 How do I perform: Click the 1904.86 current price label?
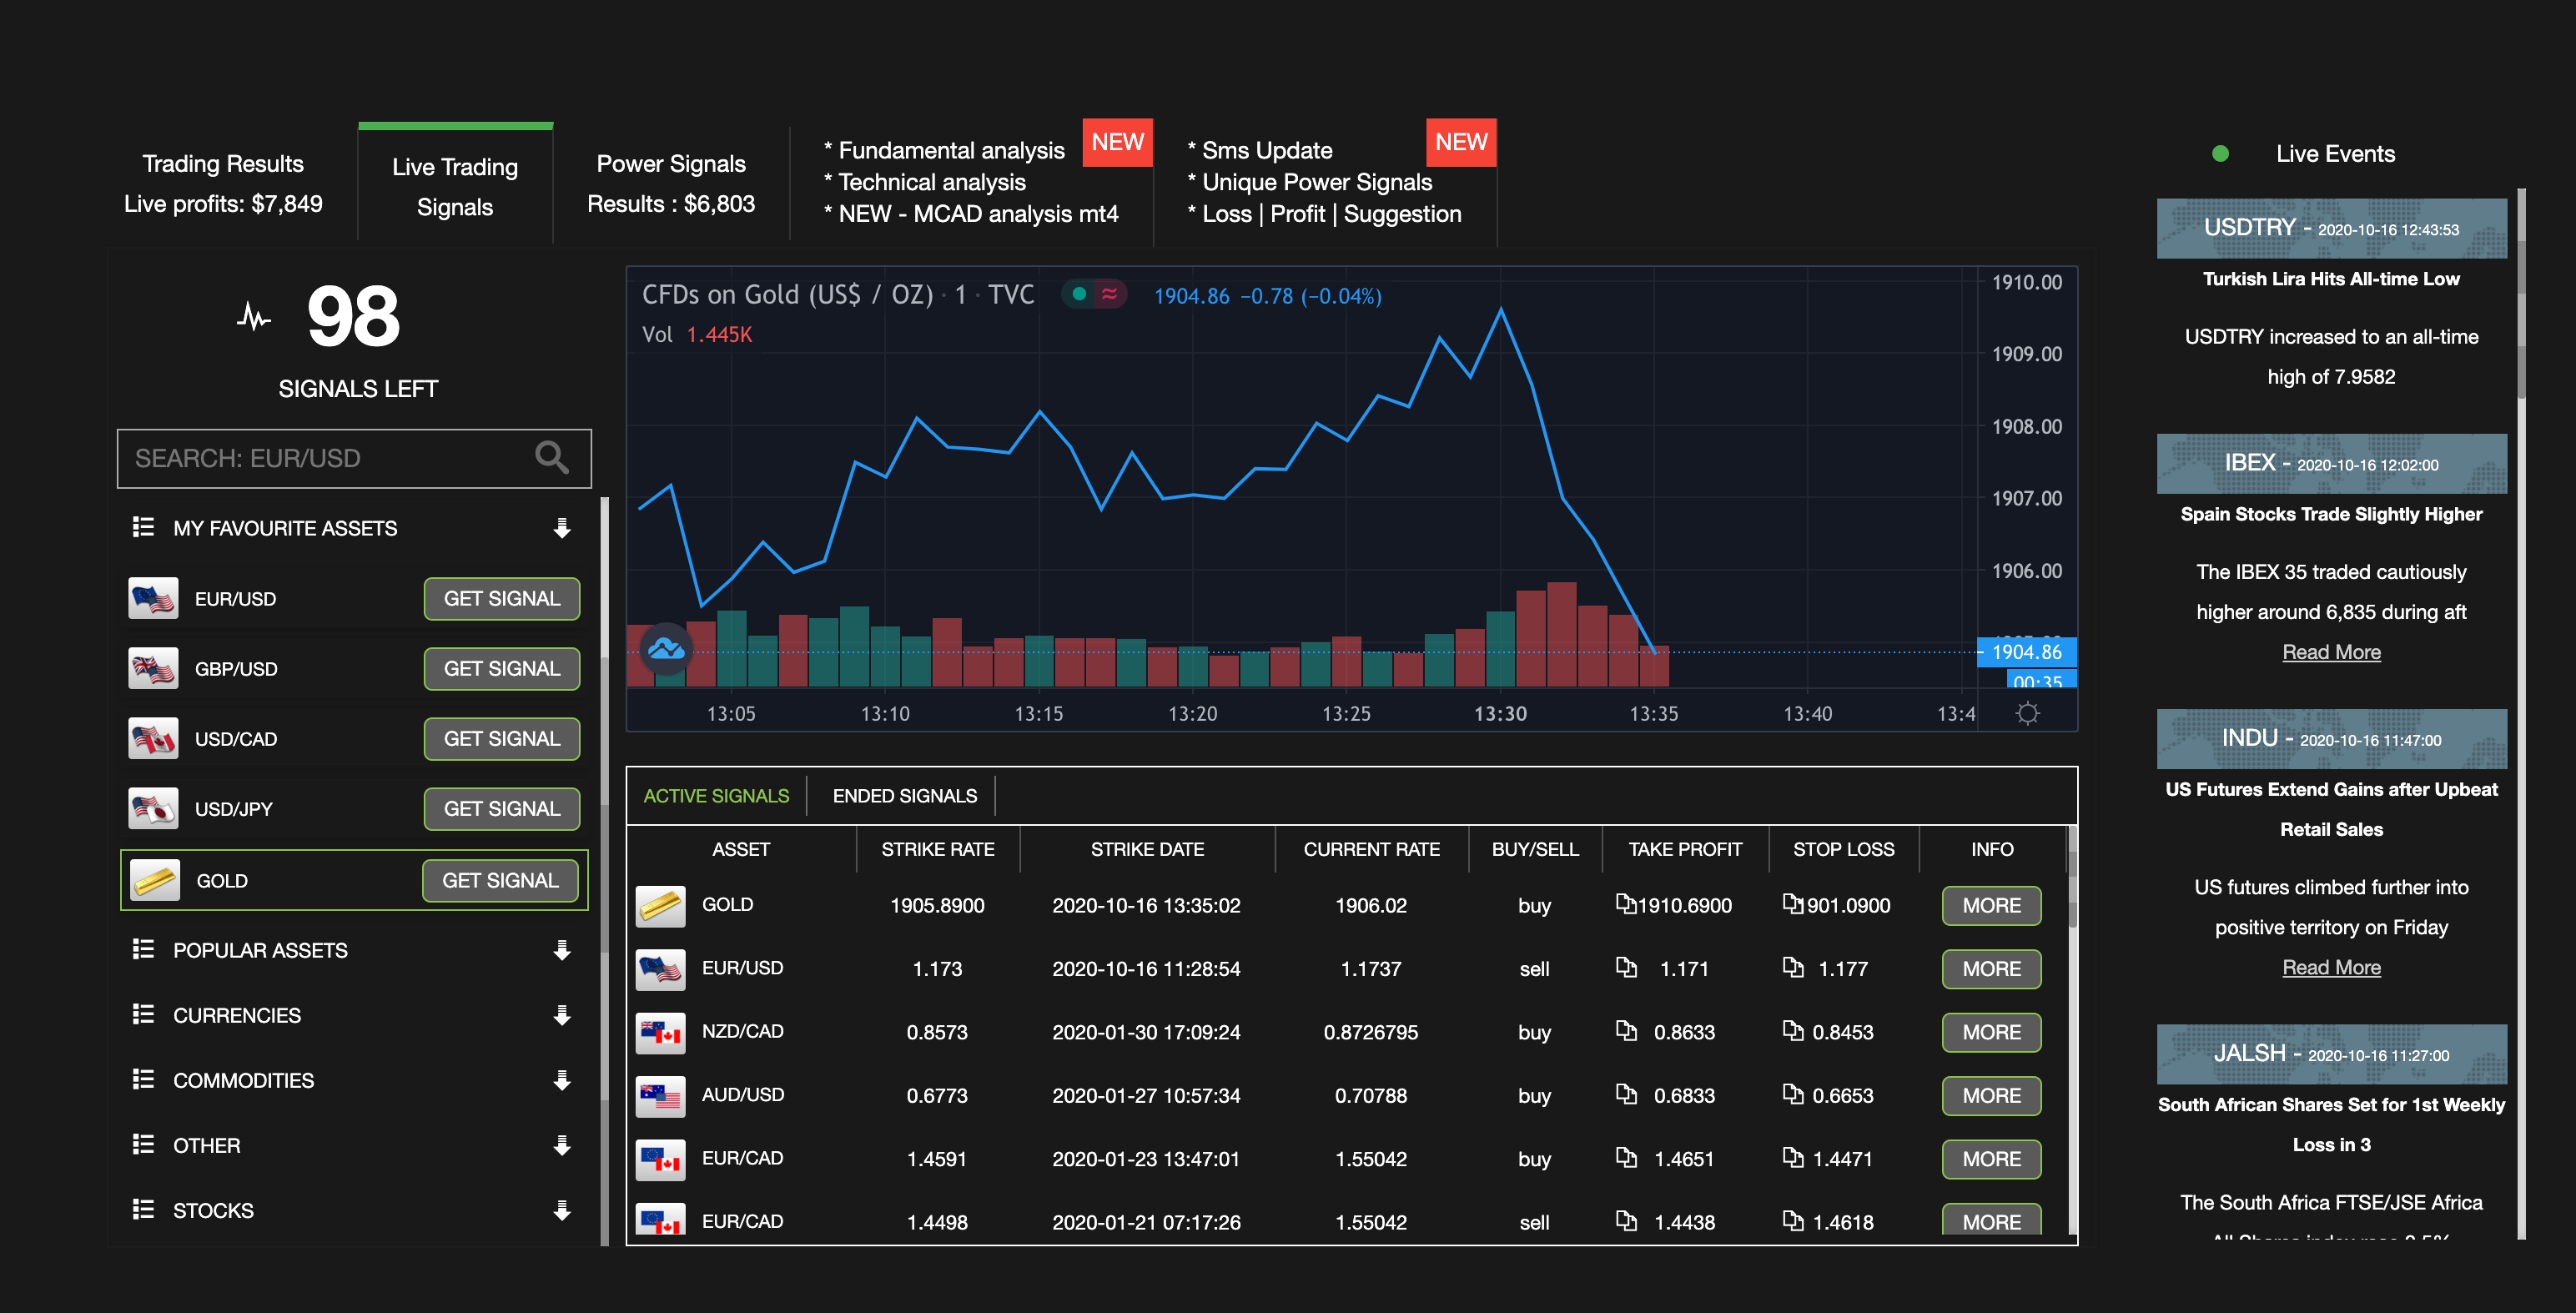2026,652
